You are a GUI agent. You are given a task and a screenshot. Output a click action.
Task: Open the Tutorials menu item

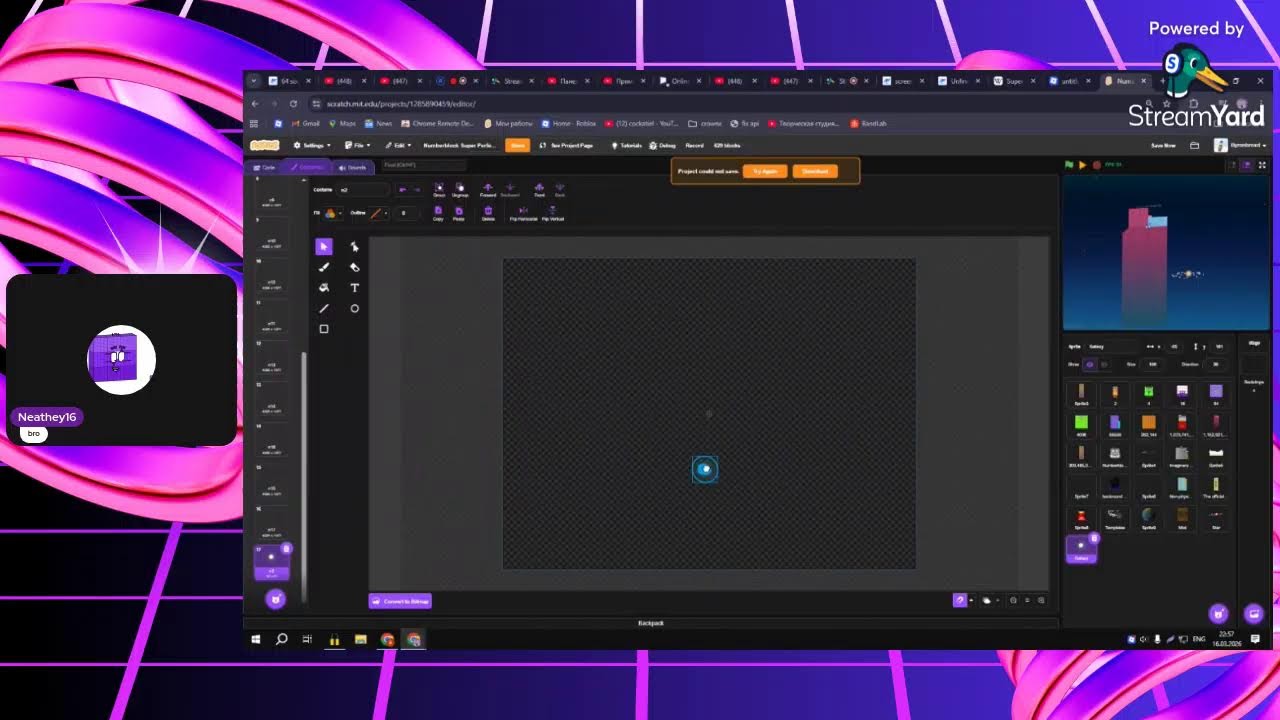tap(627, 145)
